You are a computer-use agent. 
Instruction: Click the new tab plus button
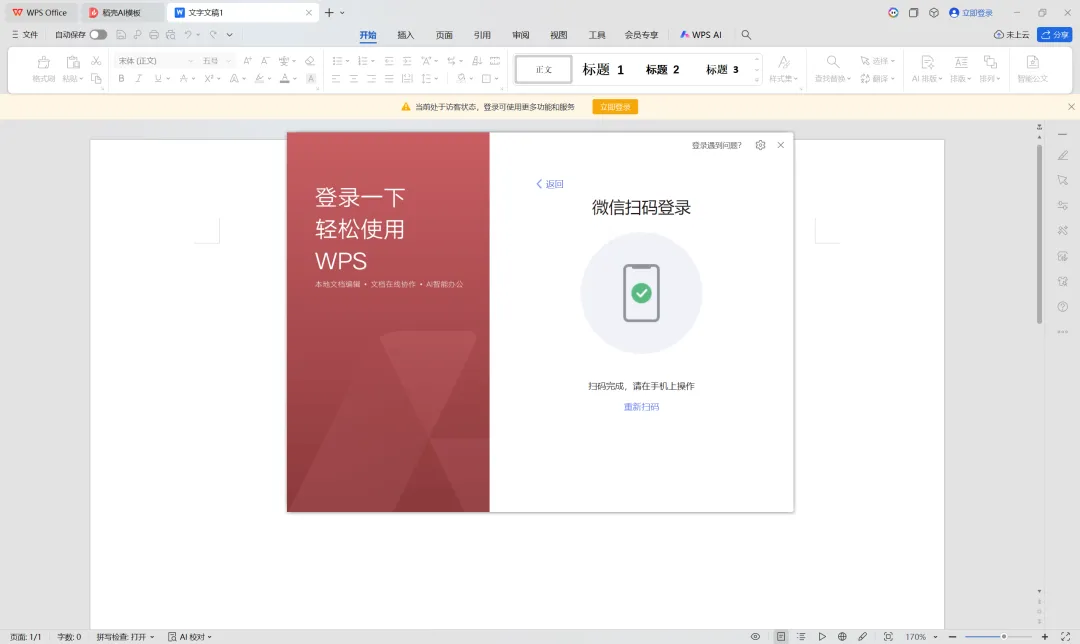(329, 12)
